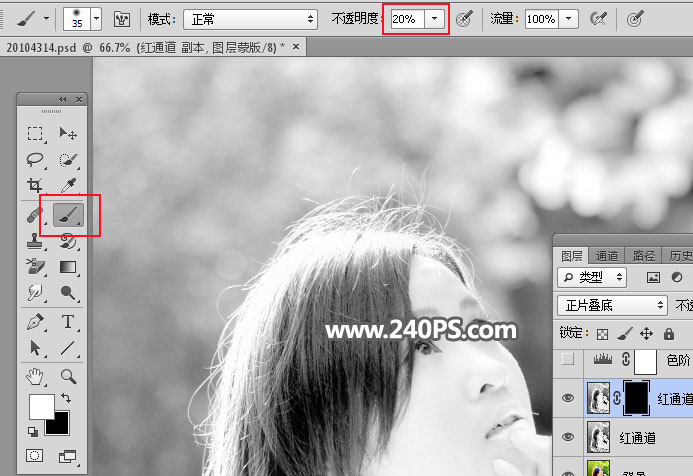Select the 红通道 layer thumbnail

click(598, 437)
